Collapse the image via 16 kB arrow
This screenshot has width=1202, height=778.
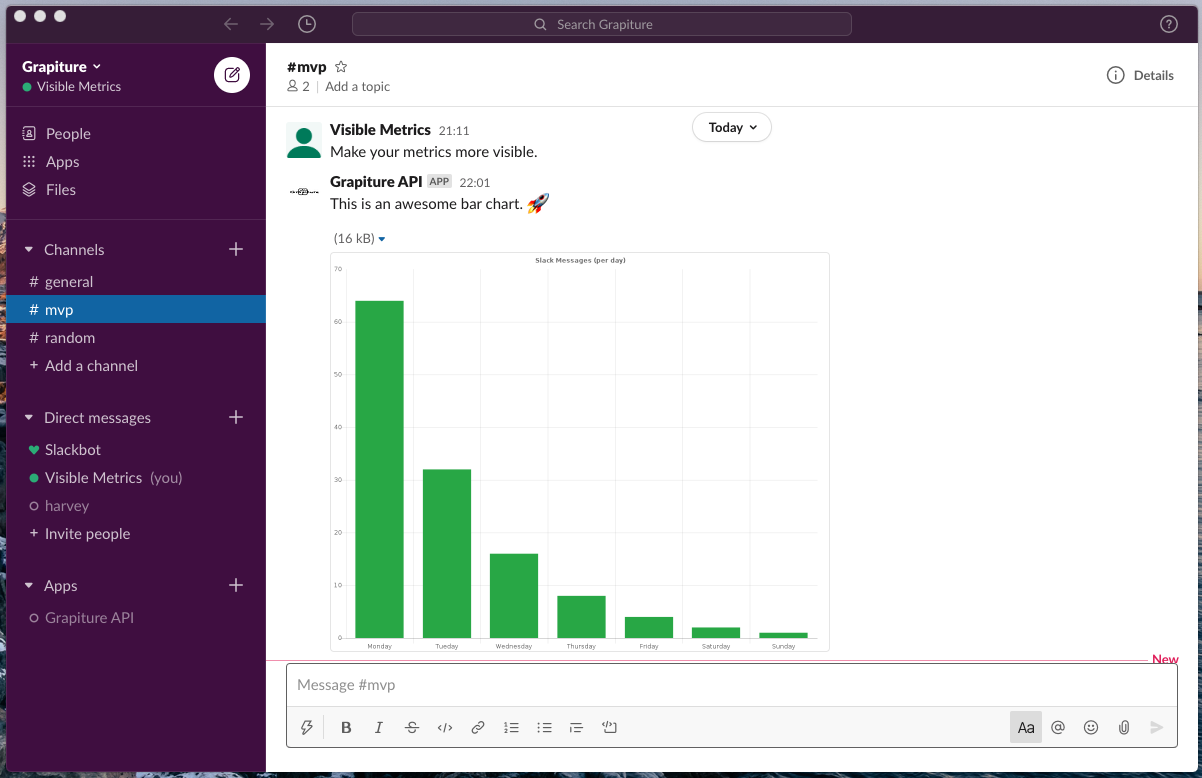382,239
